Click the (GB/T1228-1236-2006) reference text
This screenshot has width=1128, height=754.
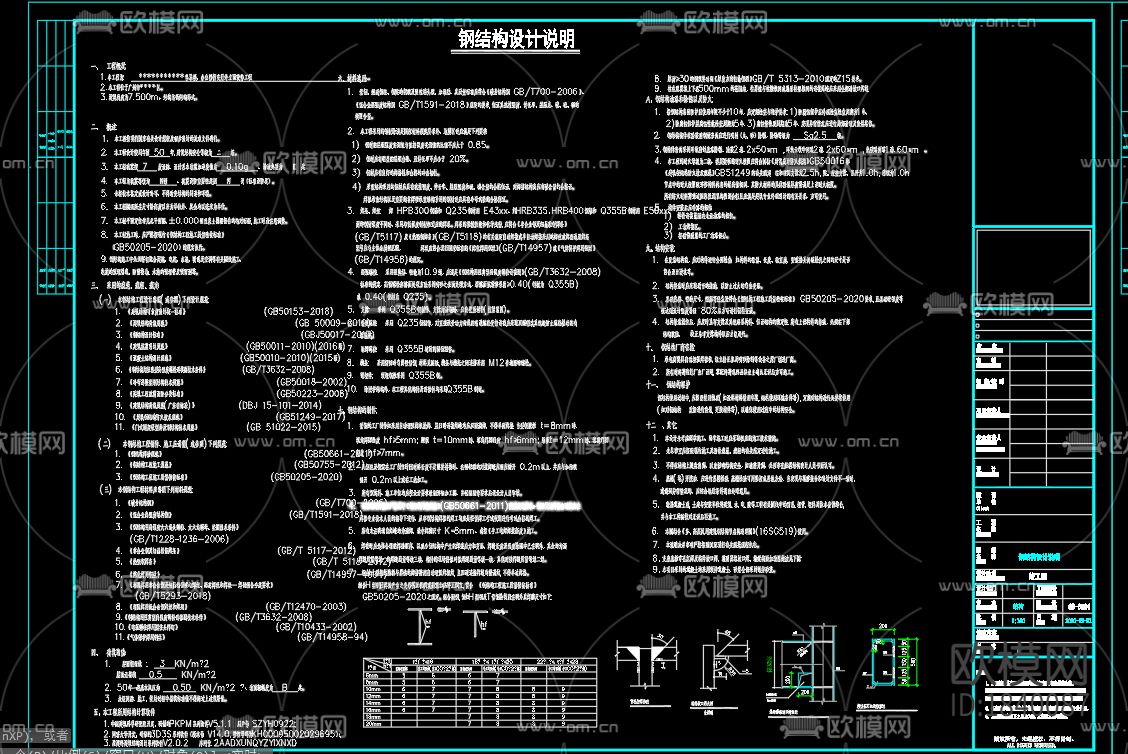point(179,539)
